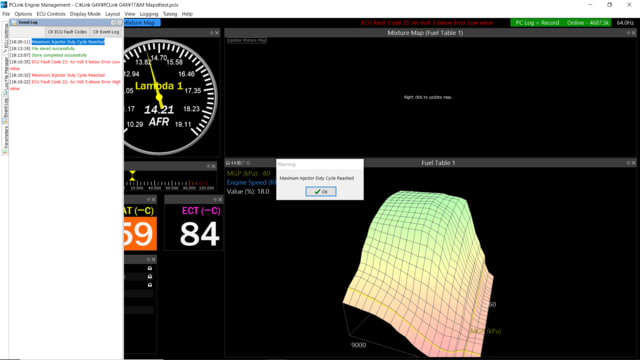Viewport: 640px width, 360px height.
Task: Click the Ok button in the warning dialog
Action: [321, 191]
